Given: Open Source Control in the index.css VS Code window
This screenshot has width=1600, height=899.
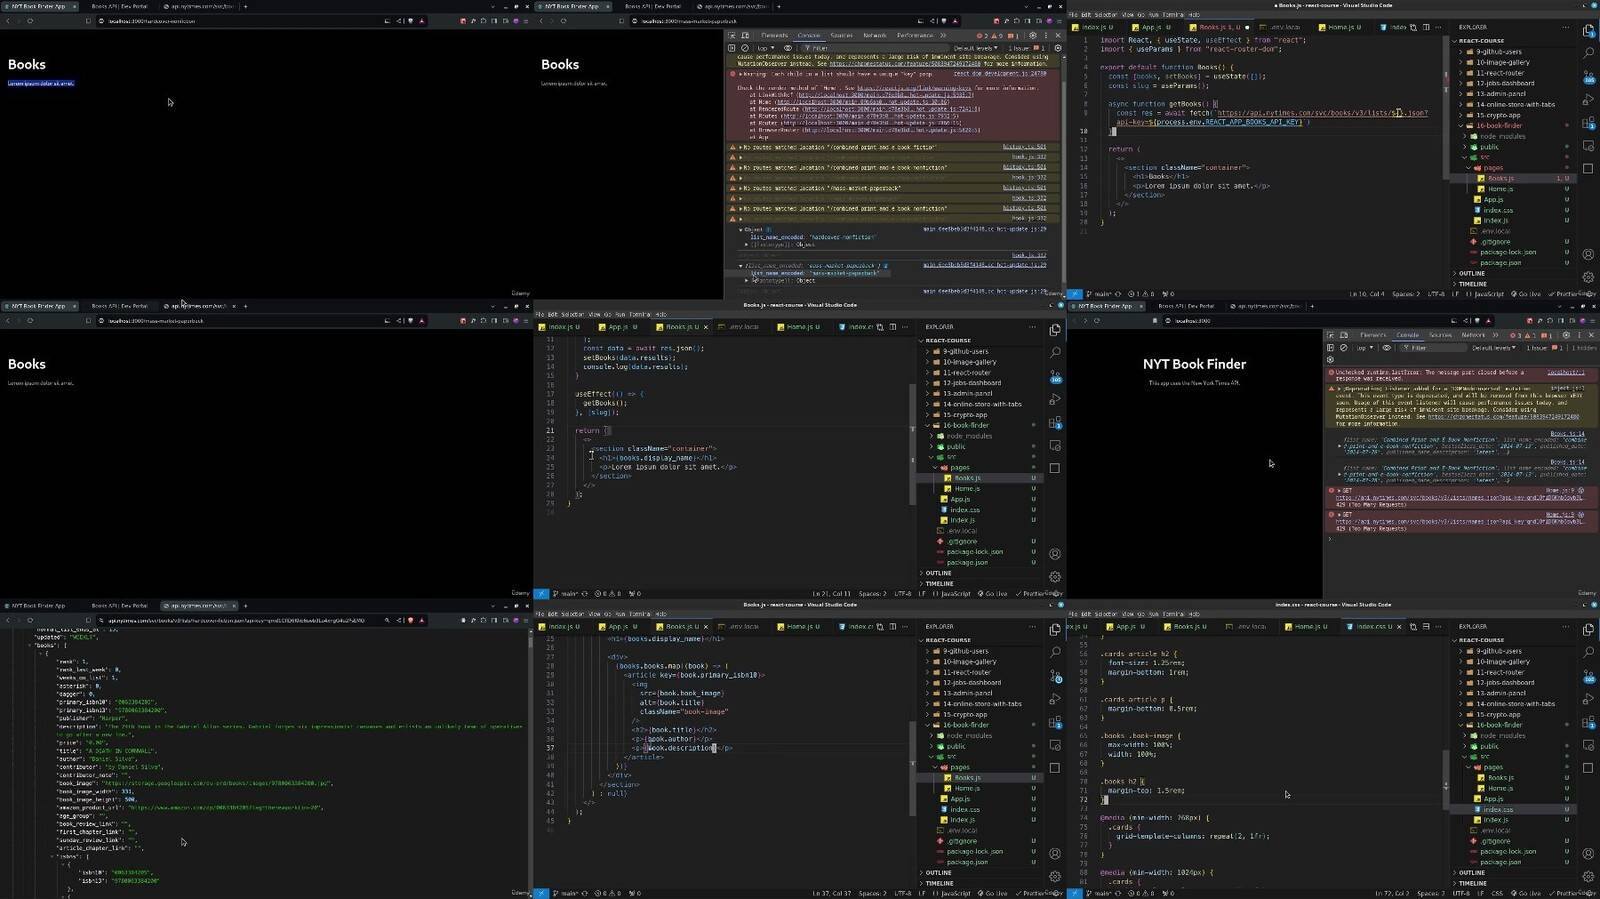Looking at the screenshot, I should (x=1588, y=675).
